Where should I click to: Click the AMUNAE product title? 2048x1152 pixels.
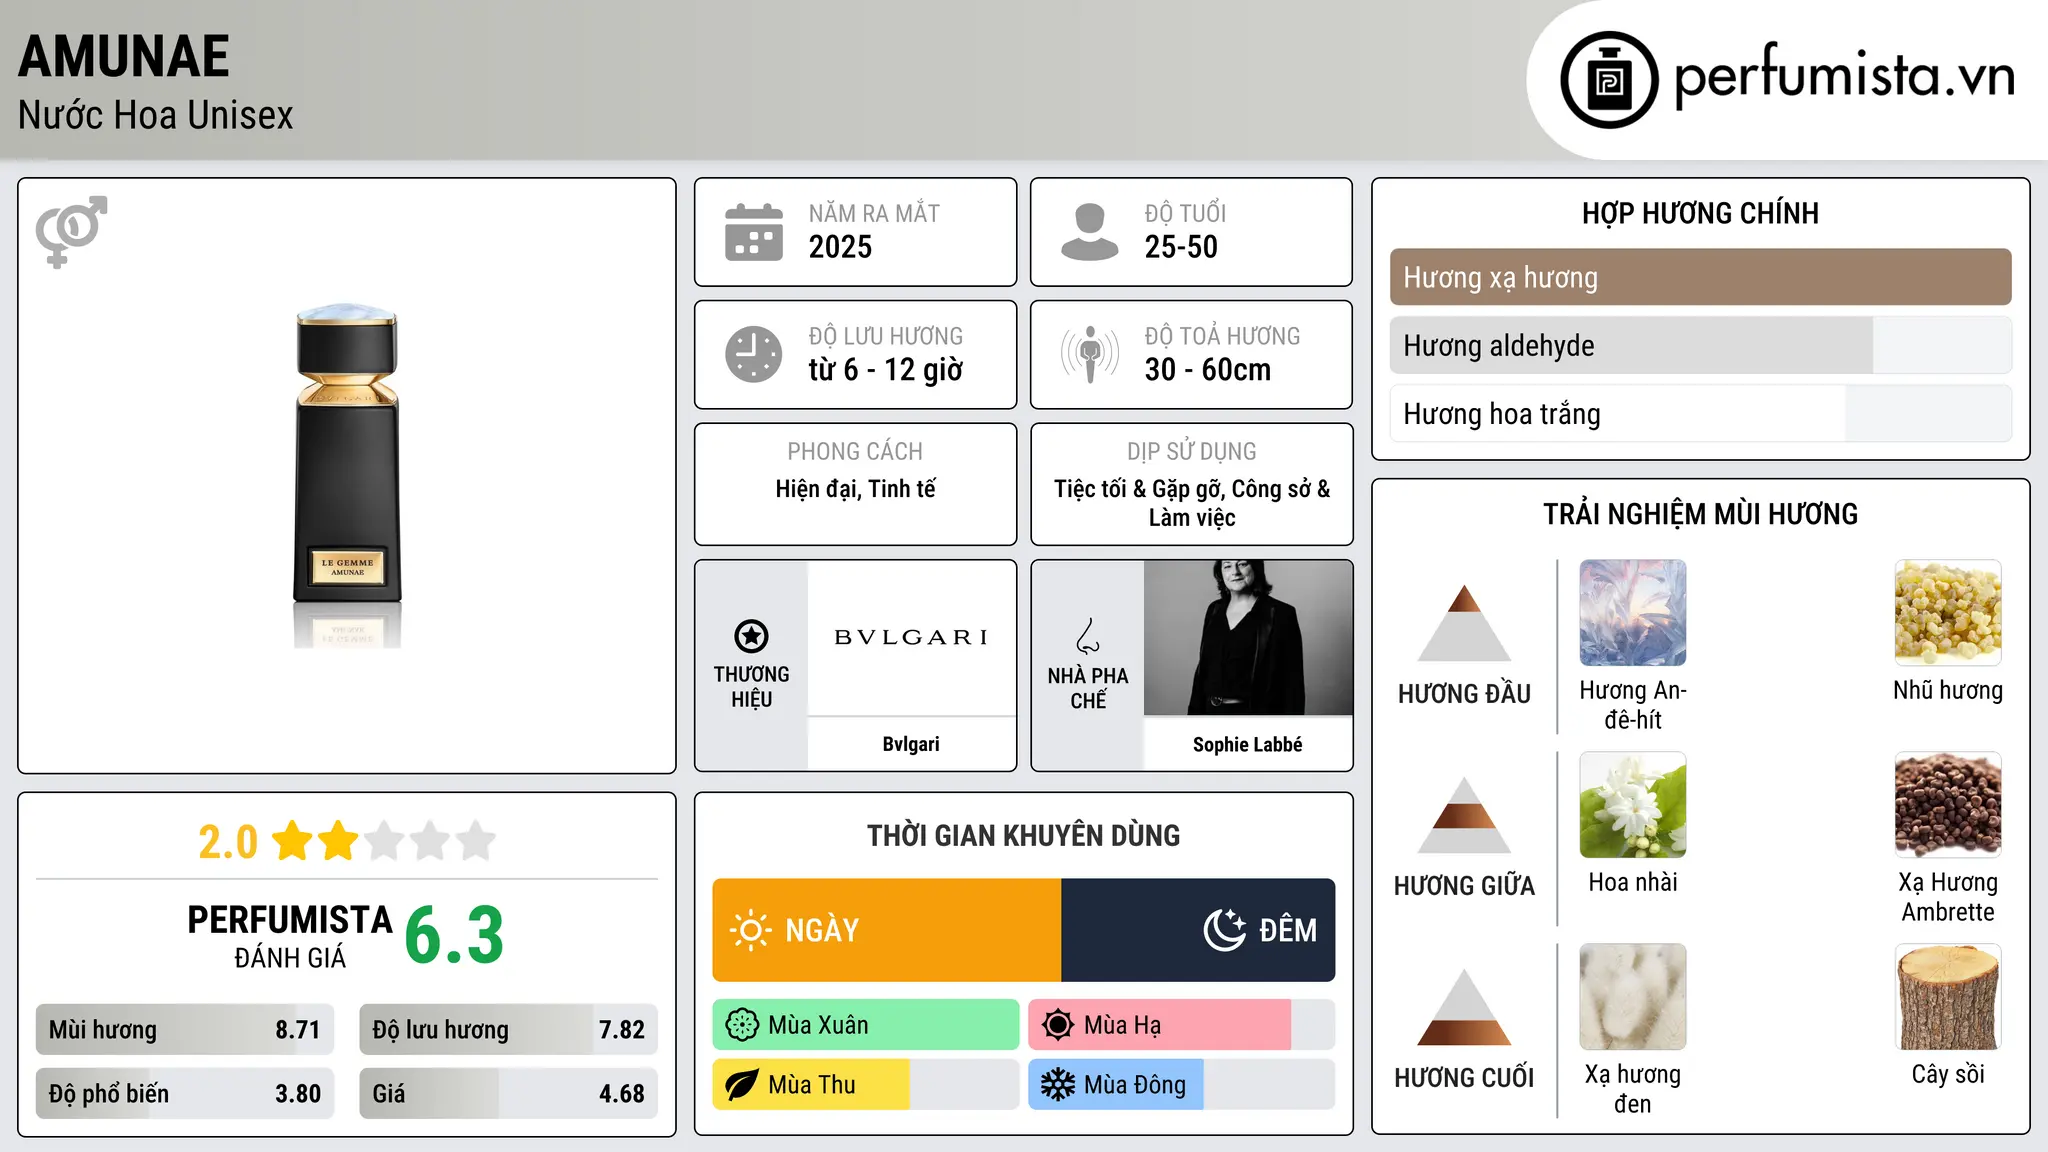point(124,56)
